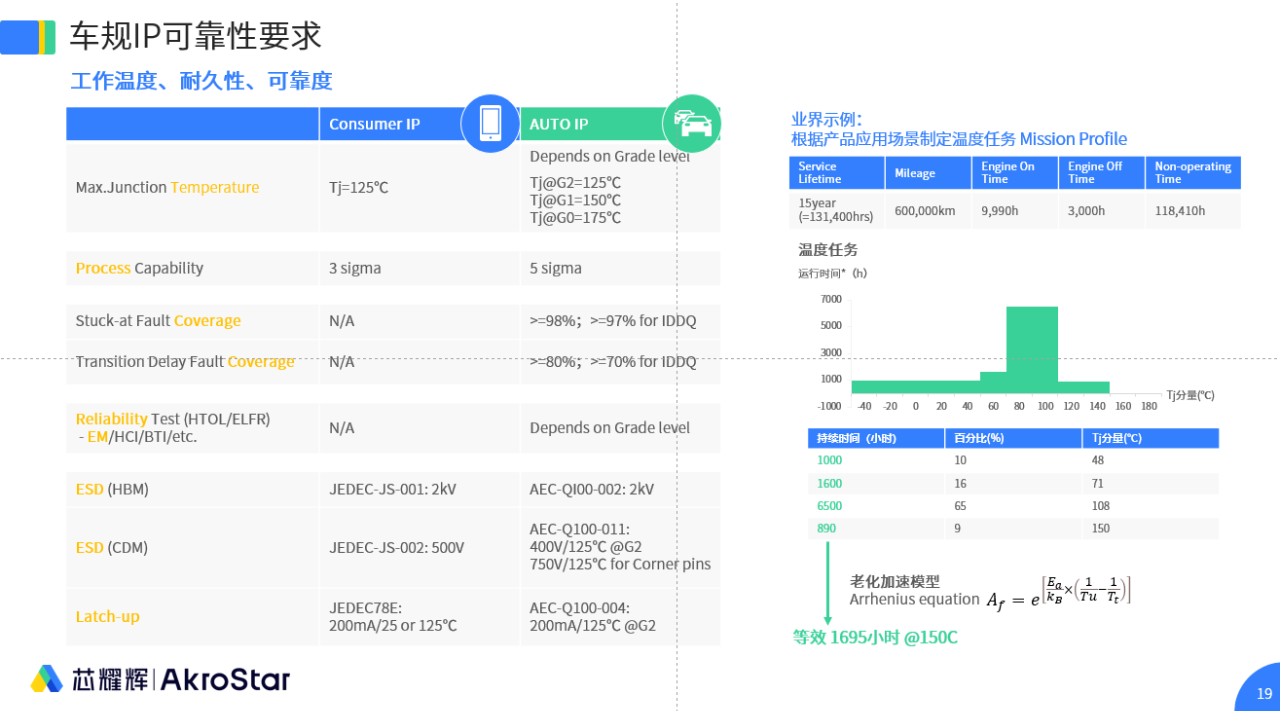
Task: Click the phone icon above Consumer IP column
Action: (490, 123)
